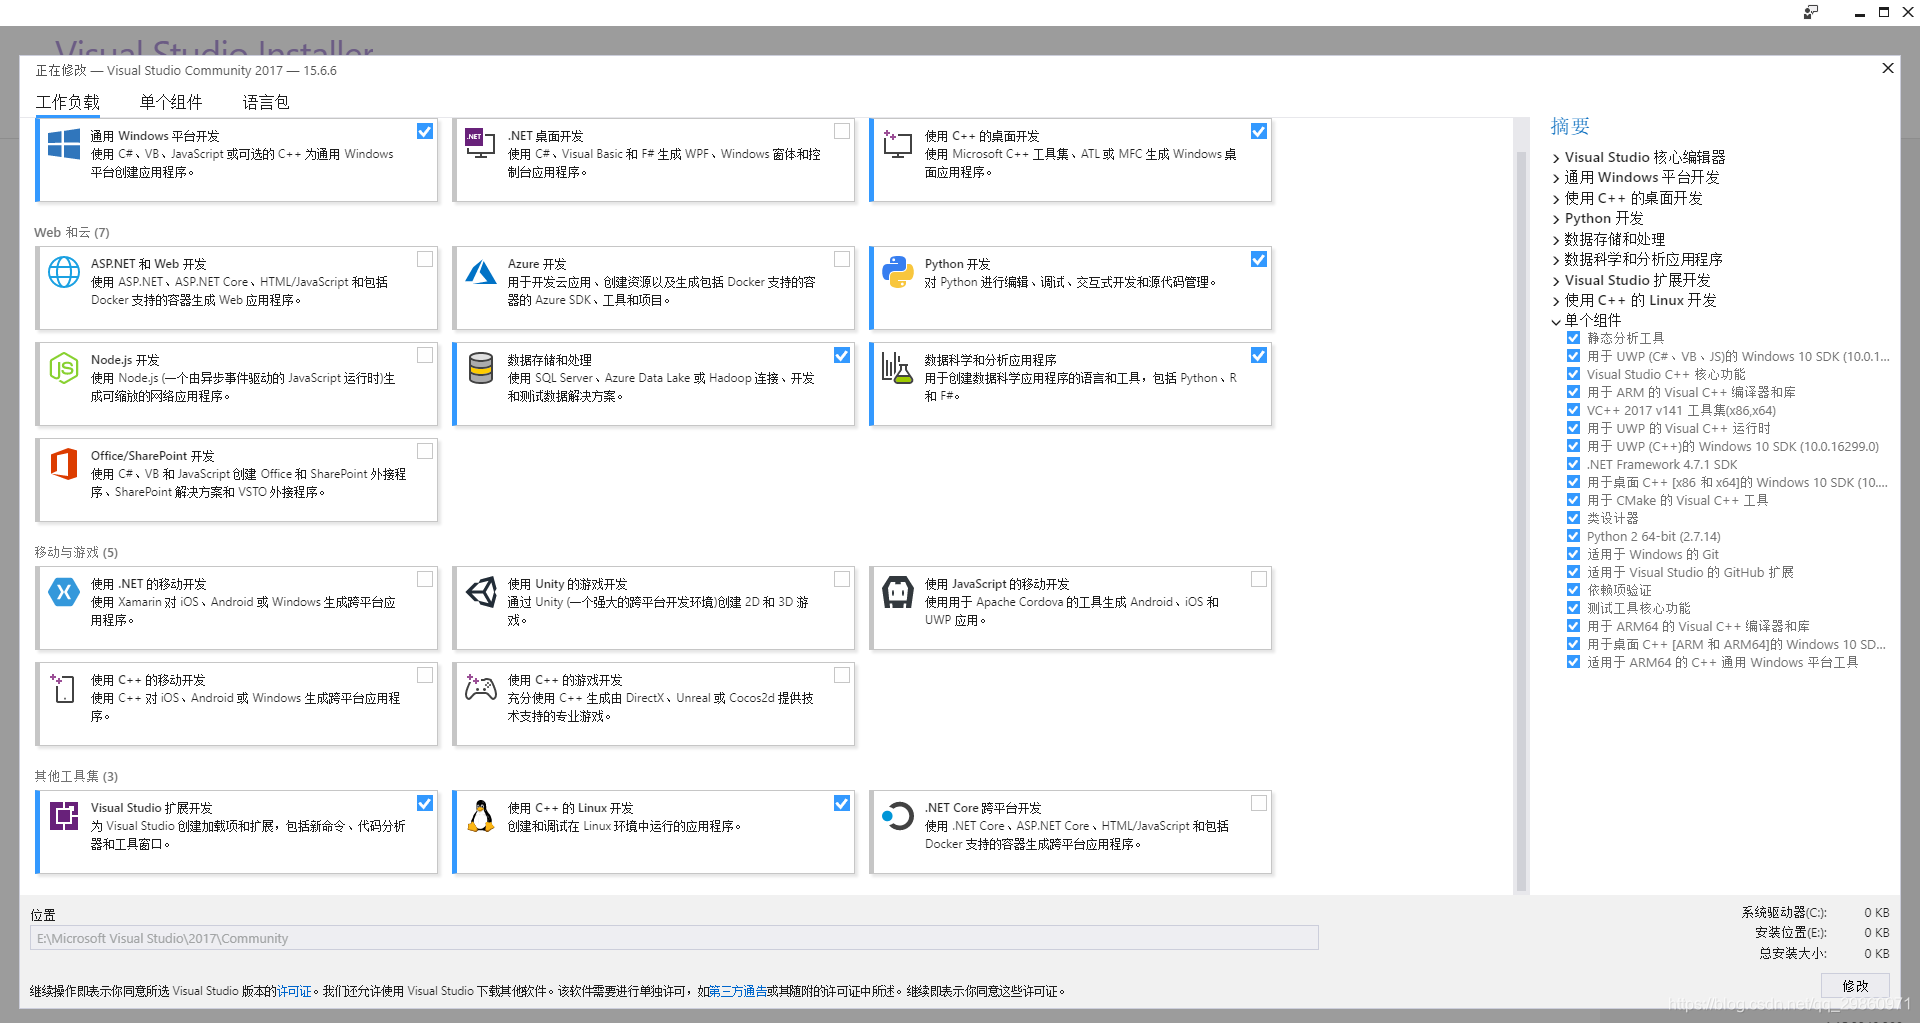1920x1023 pixels.
Task: Expand 数据存储和处理 summary item
Action: [x=1556, y=240]
